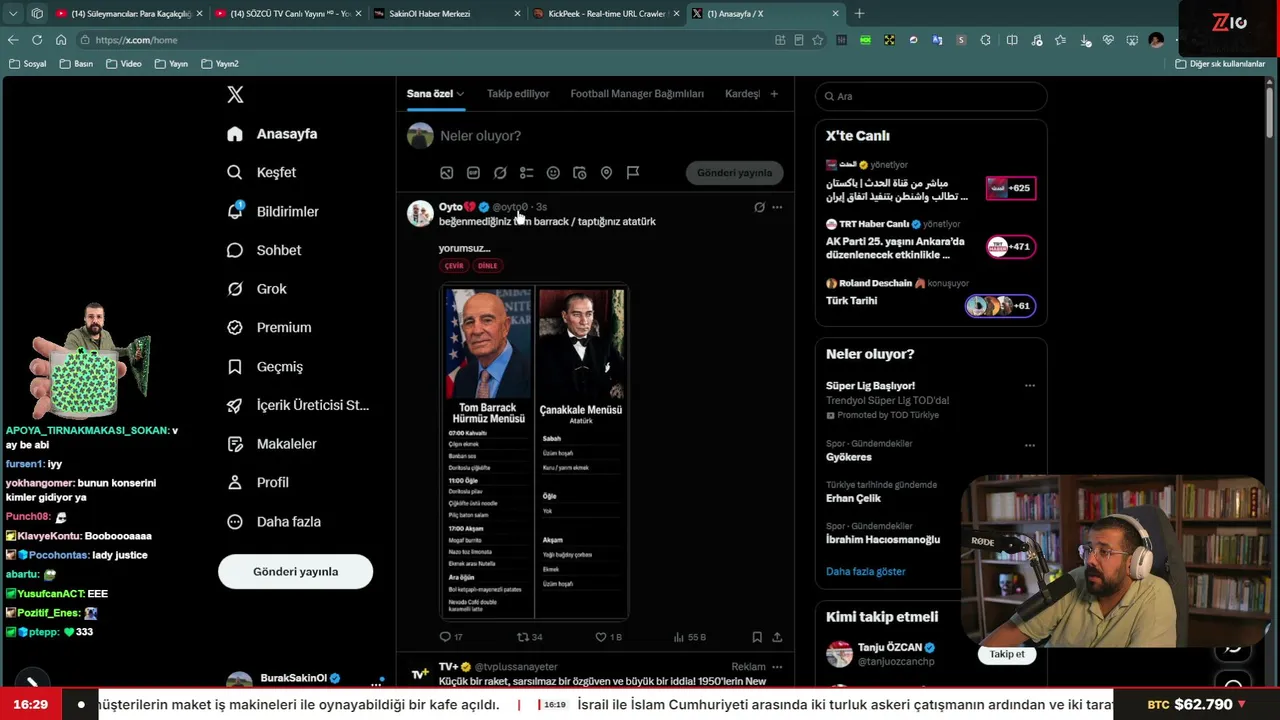1280x720 pixels.
Task: Like Oyto's post
Action: pos(608,637)
